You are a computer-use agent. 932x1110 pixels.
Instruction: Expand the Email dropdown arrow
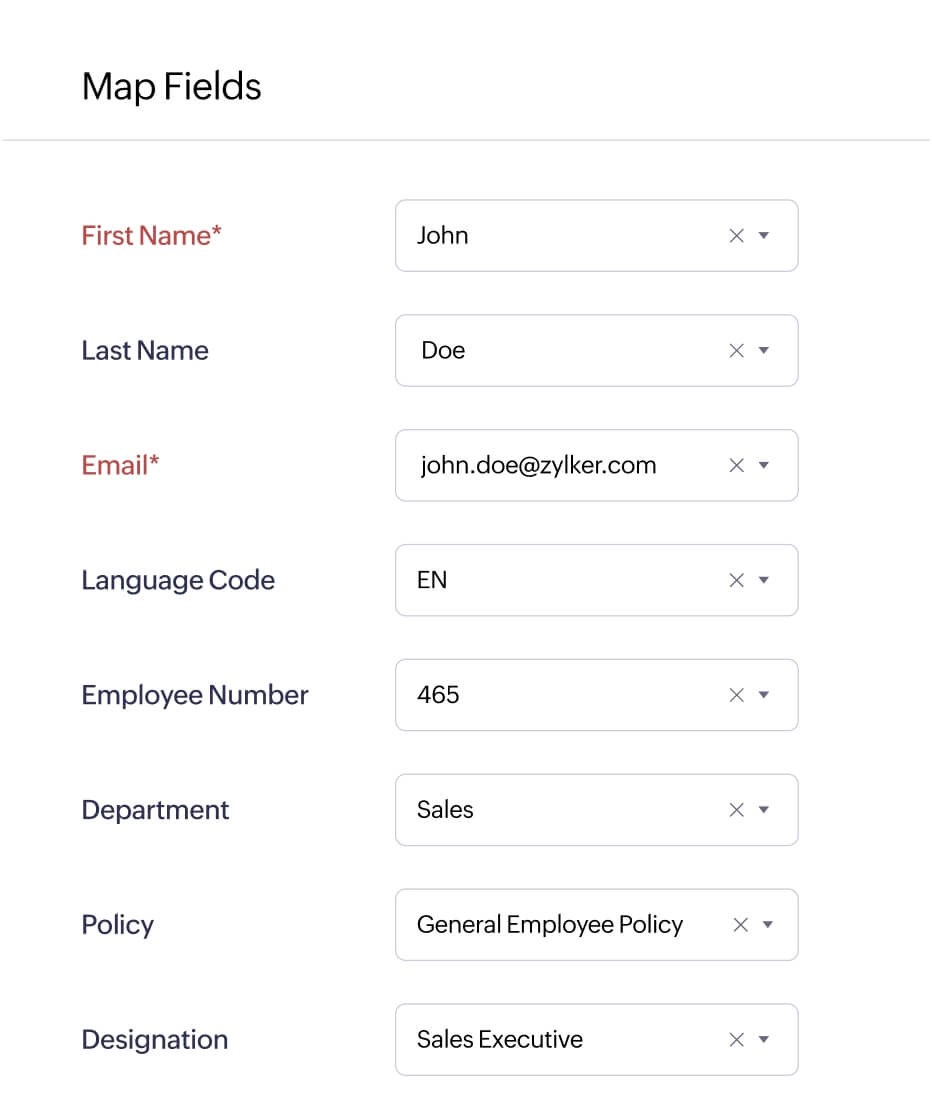[764, 466]
